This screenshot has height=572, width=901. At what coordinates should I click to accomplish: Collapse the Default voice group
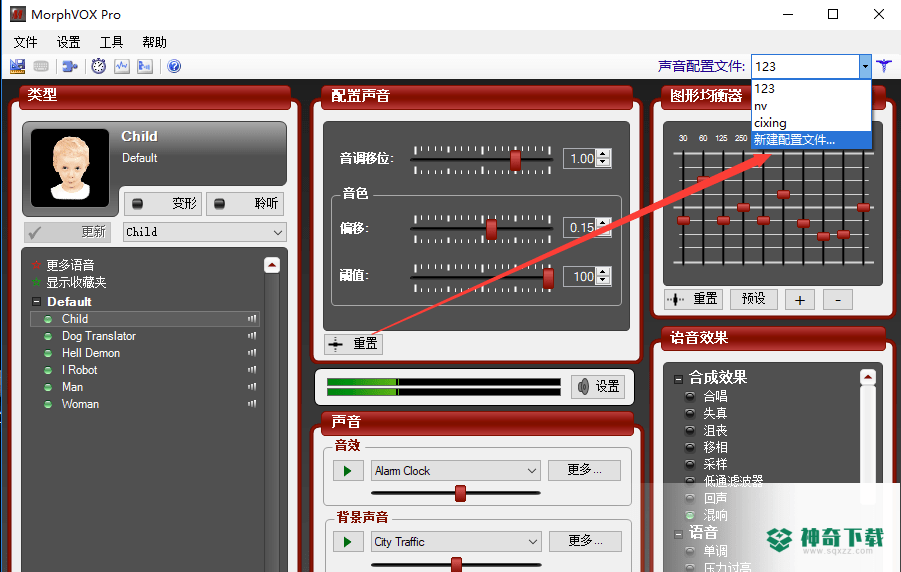(x=36, y=302)
